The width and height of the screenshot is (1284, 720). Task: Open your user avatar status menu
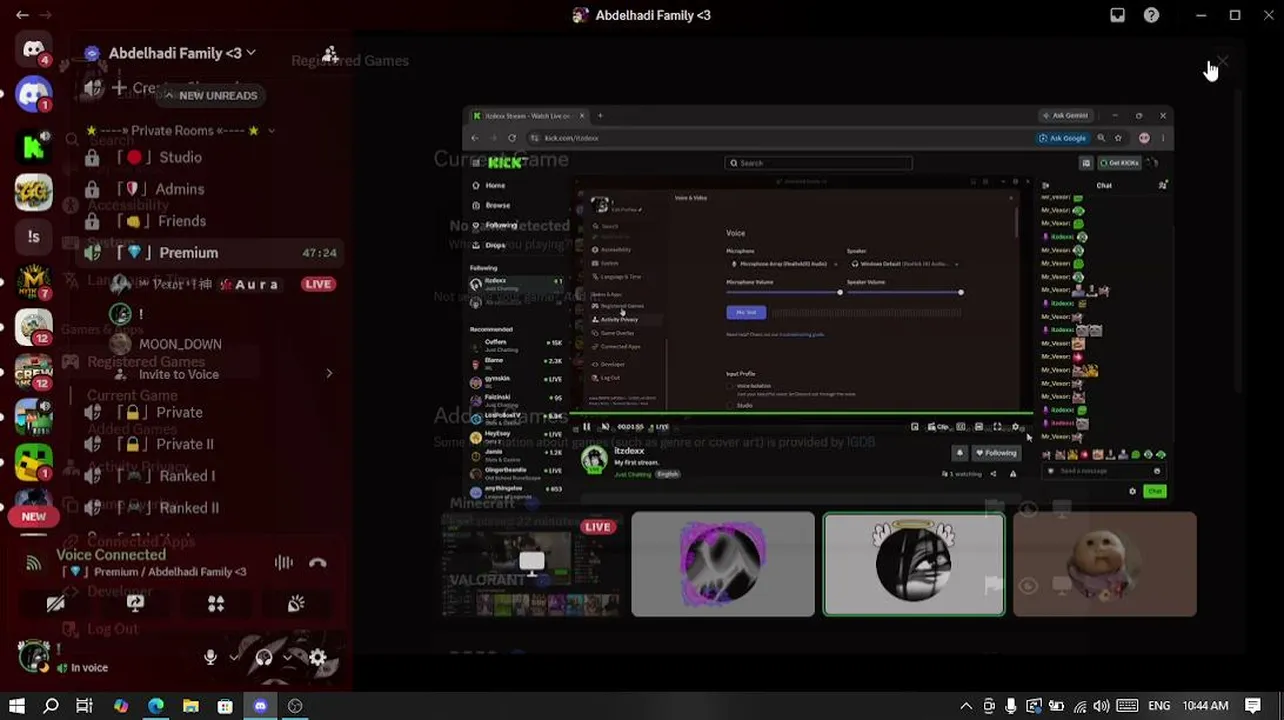pos(34,657)
